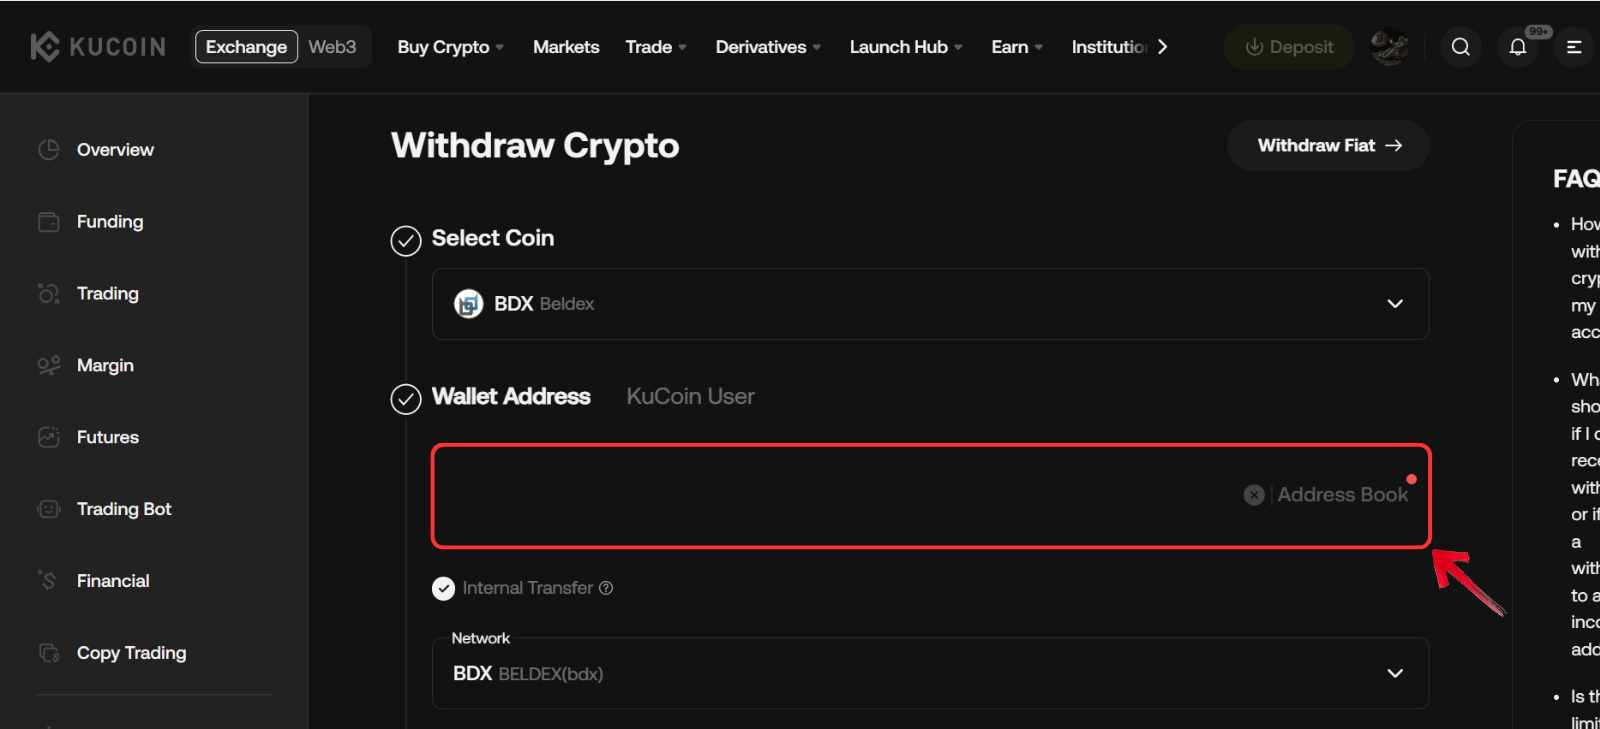
Task: Expand the BDX Beldex coin dropdown
Action: [x=1394, y=304]
